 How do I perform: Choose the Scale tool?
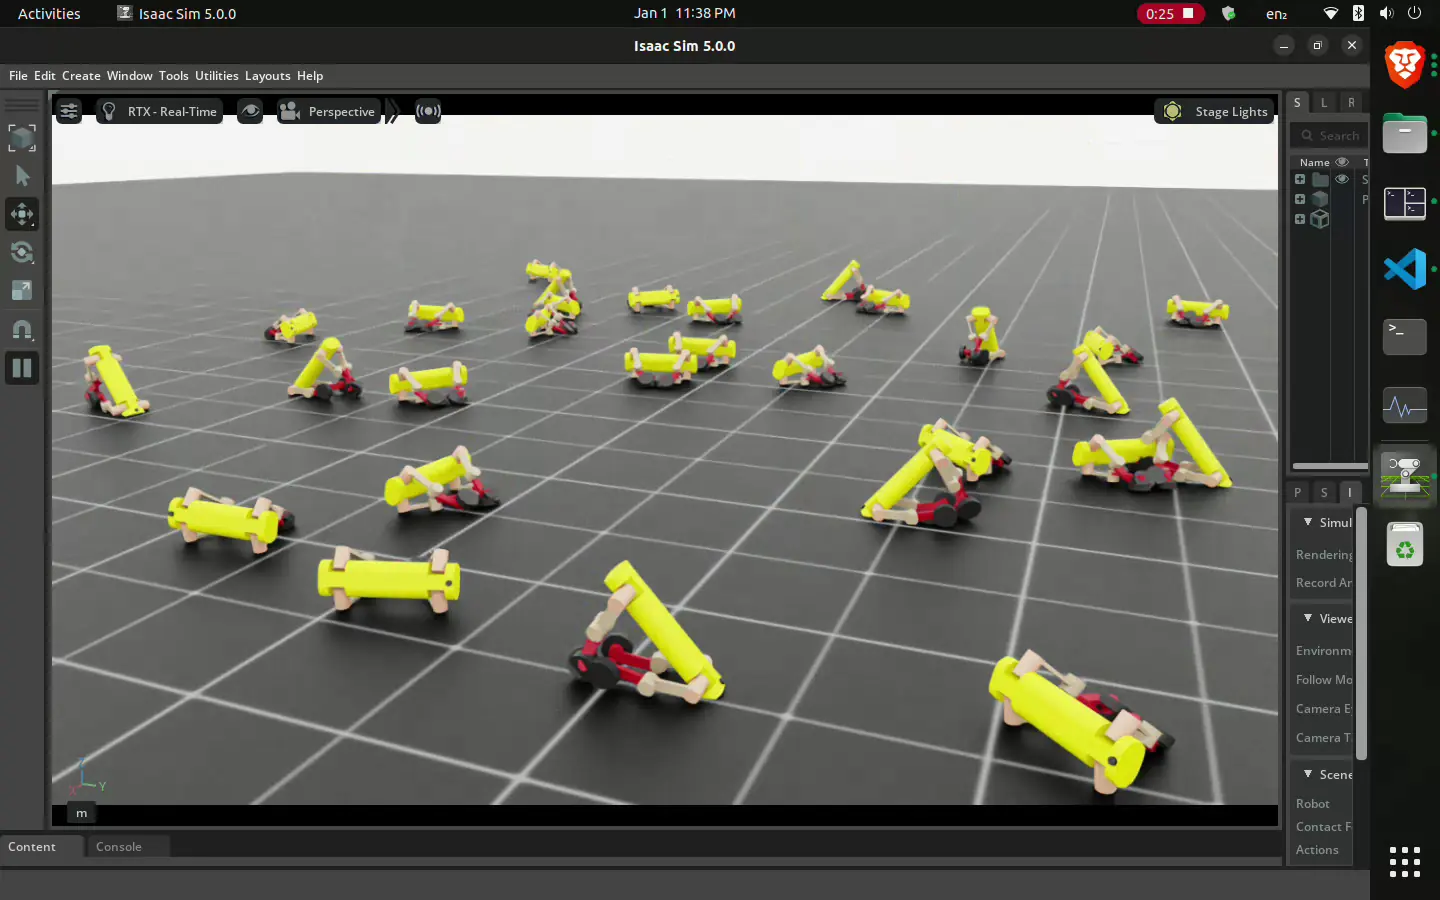tap(22, 291)
